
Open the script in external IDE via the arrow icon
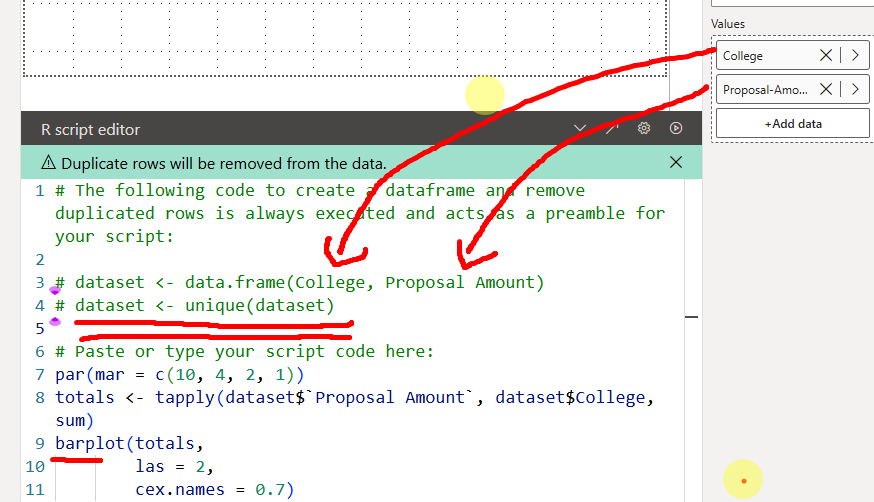tap(612, 129)
